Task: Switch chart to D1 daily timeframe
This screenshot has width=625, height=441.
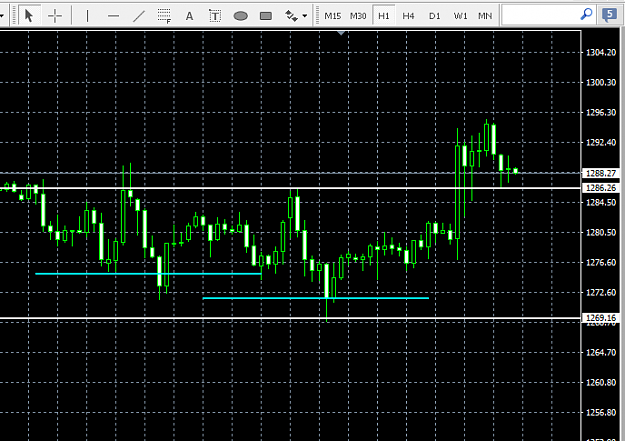Action: point(434,16)
